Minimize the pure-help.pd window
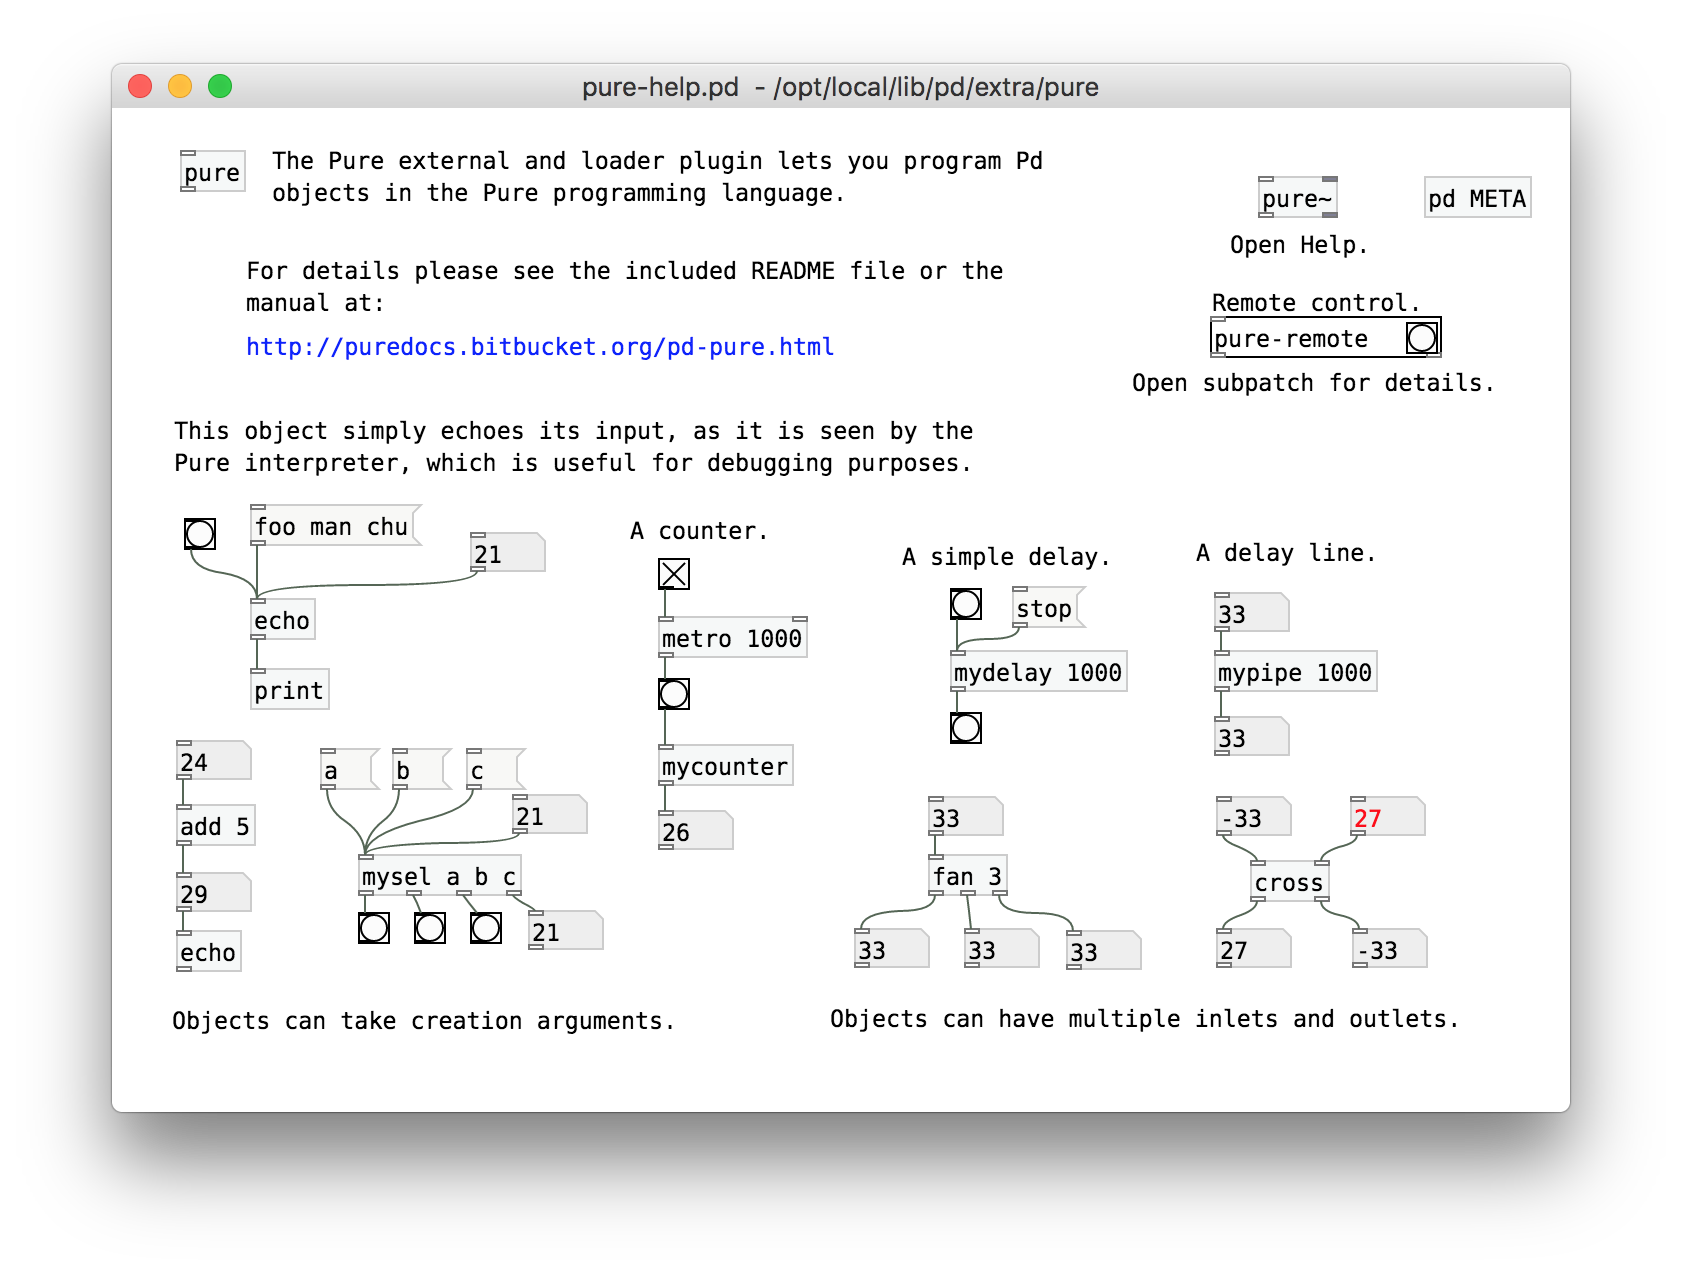The width and height of the screenshot is (1682, 1272). (180, 87)
